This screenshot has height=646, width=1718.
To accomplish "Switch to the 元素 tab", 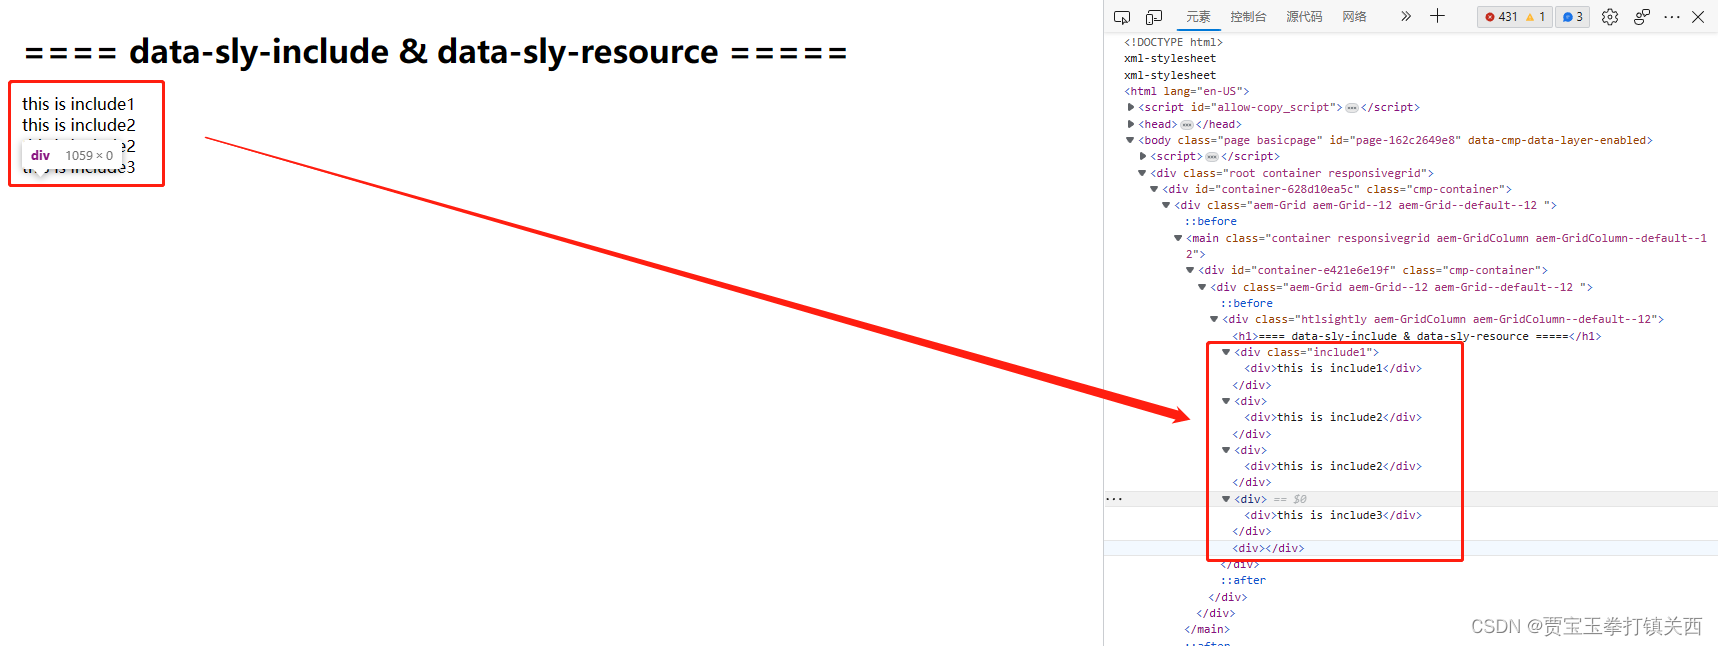I will coord(1198,17).
